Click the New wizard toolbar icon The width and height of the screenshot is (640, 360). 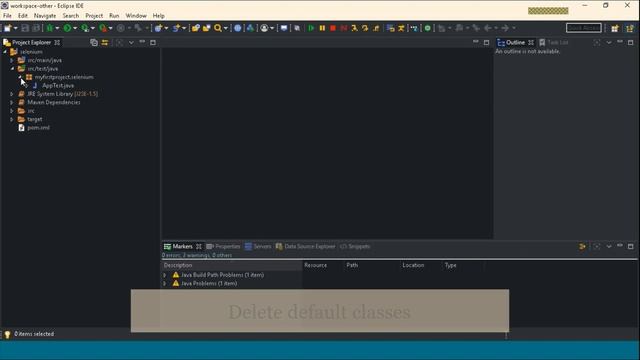coord(7,28)
